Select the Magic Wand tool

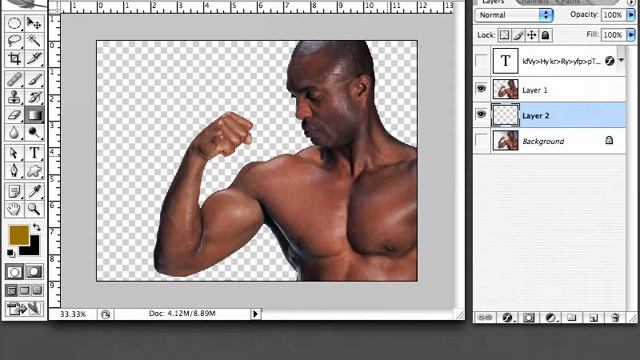[34, 41]
